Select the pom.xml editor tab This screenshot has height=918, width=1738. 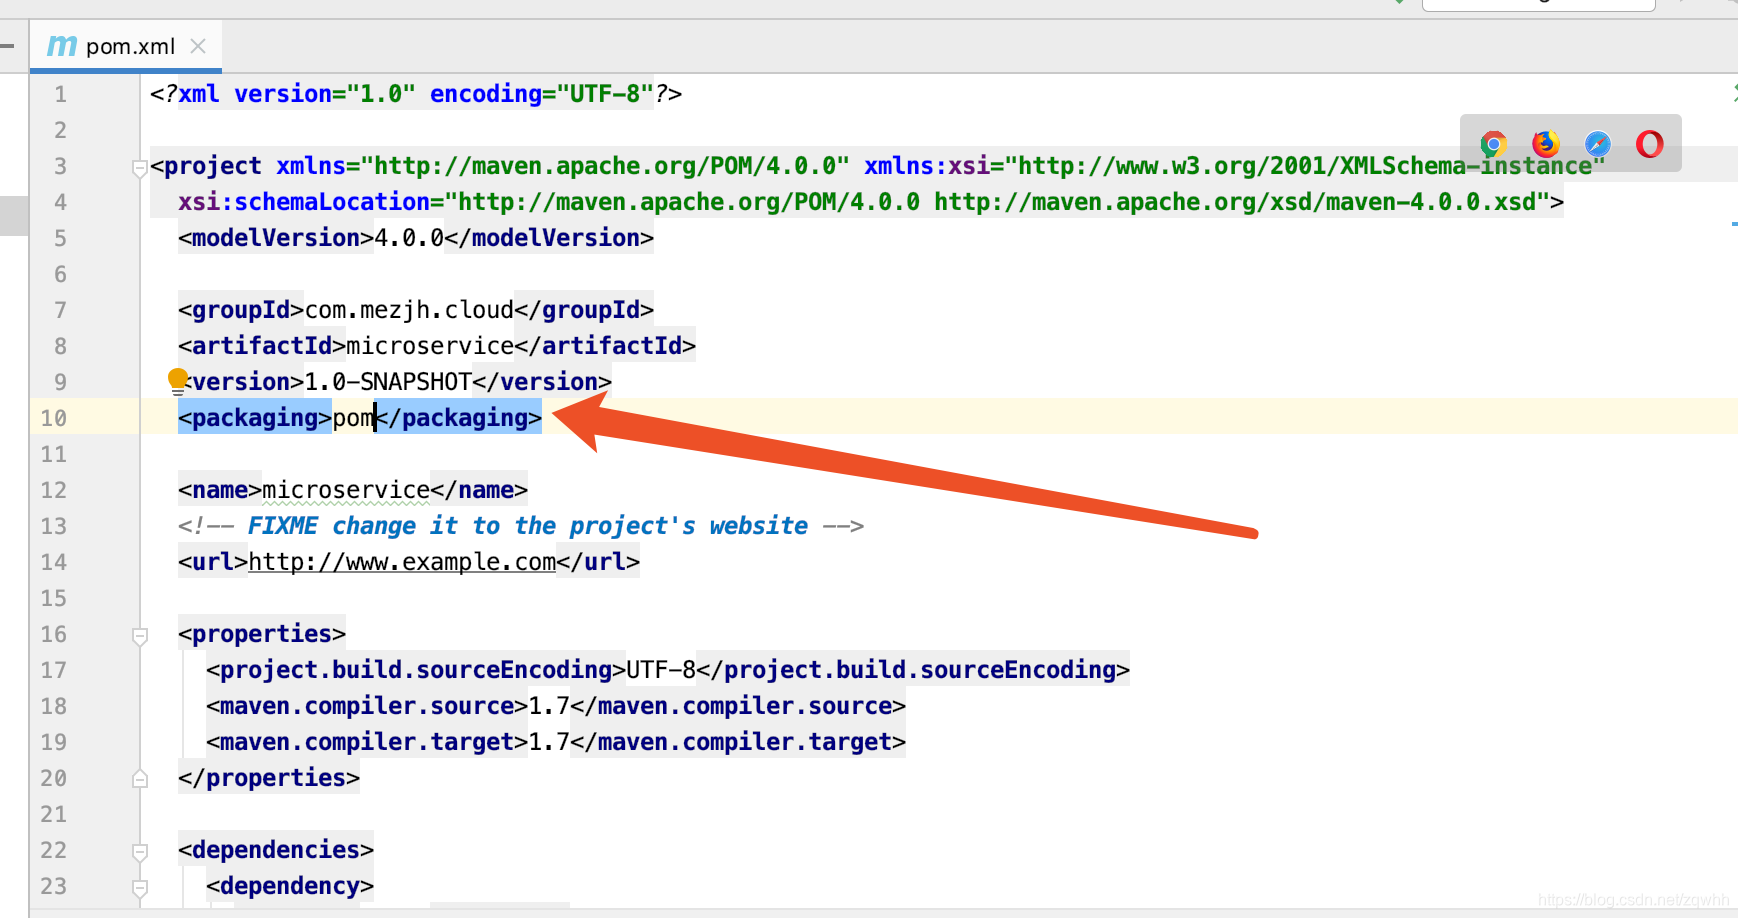[x=126, y=47]
